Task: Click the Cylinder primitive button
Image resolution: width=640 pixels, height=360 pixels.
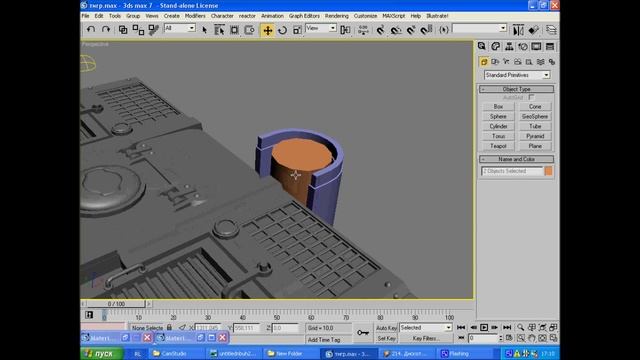Action: [x=498, y=127]
